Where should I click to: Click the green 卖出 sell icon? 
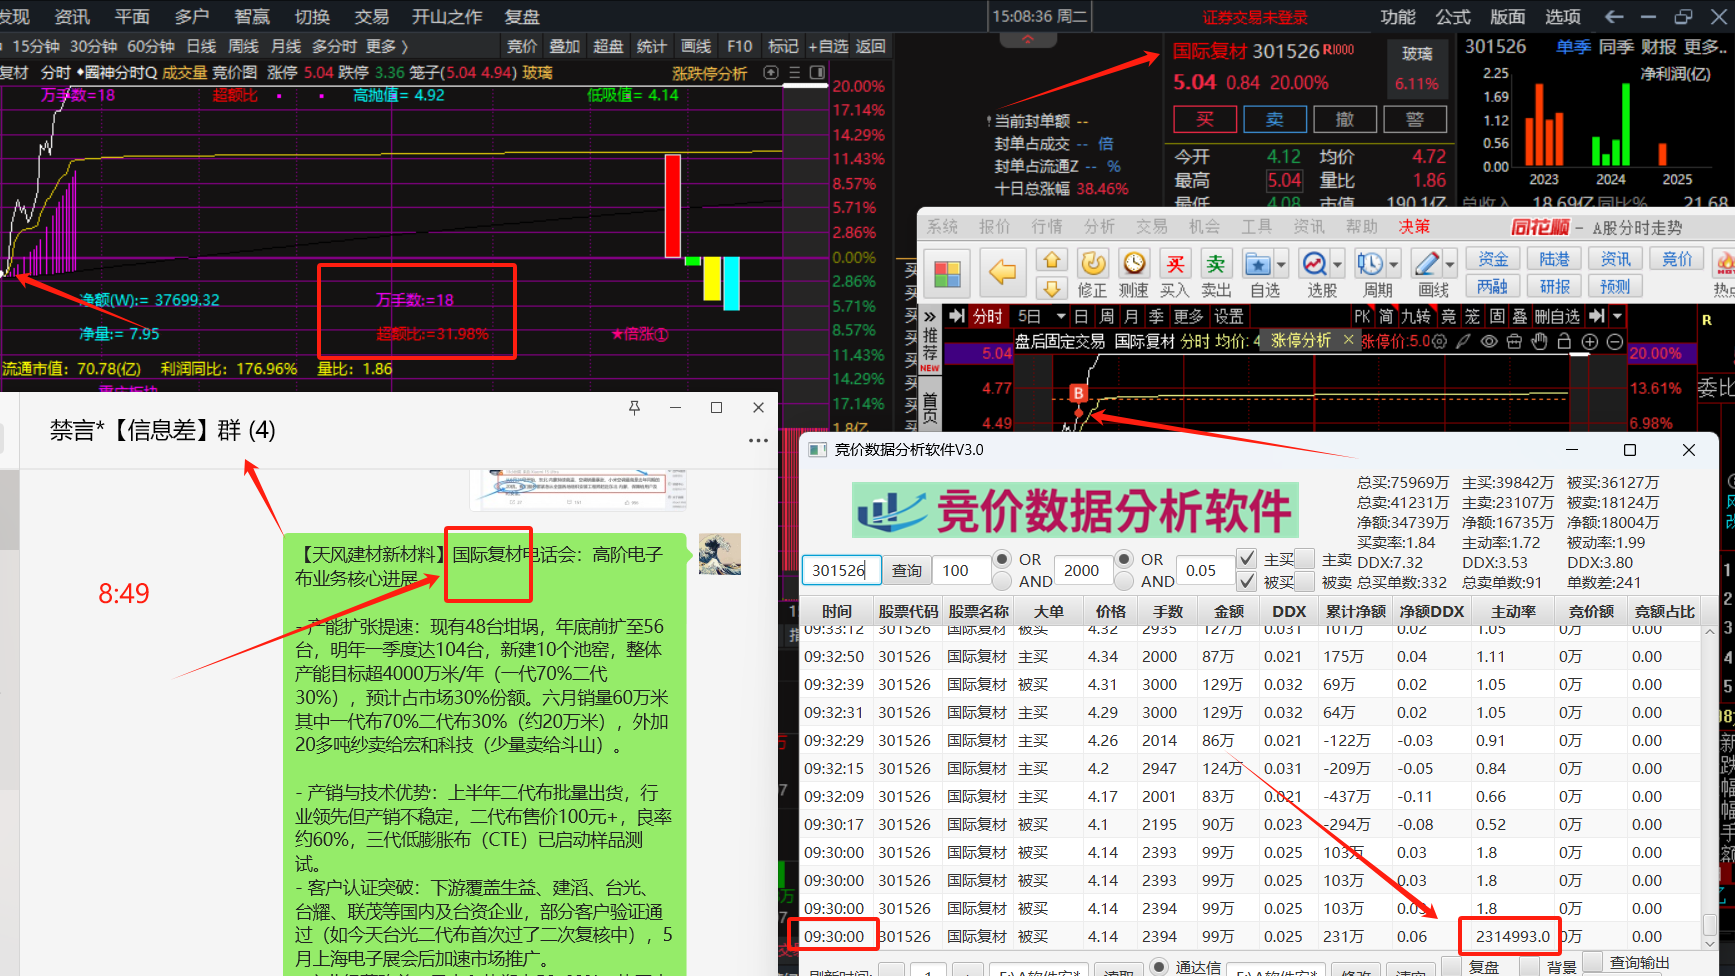pos(1216,263)
